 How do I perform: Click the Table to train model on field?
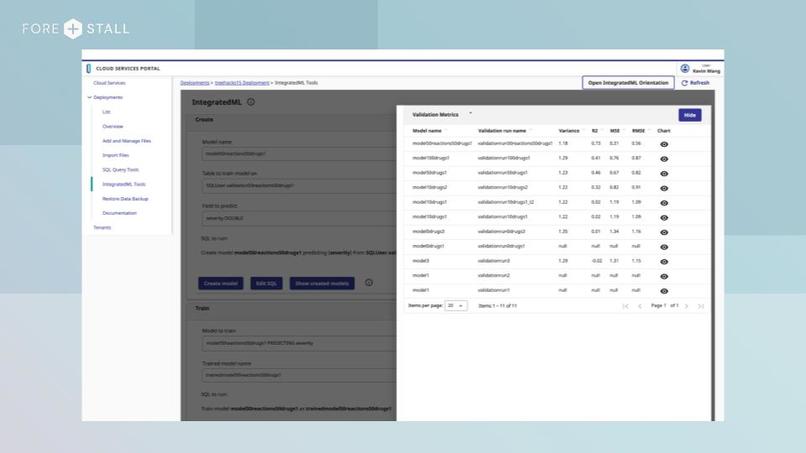[299, 186]
